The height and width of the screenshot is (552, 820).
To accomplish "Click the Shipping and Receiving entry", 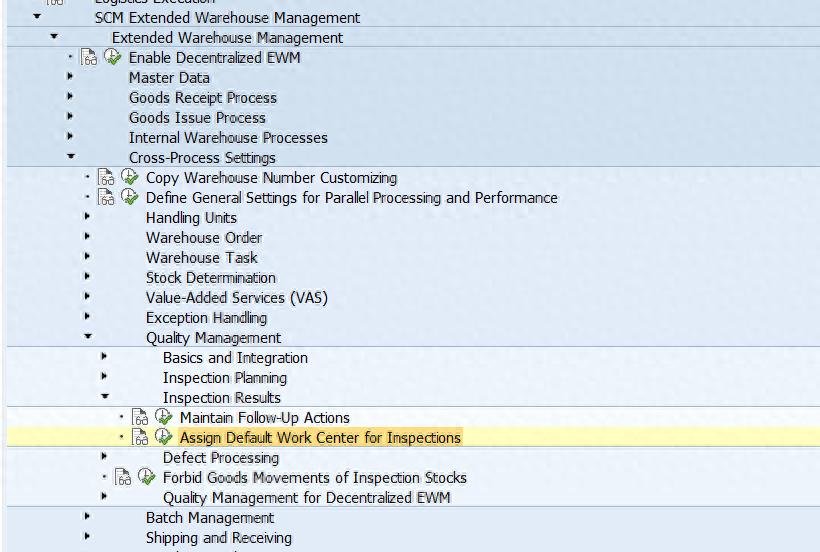I will coord(218,538).
